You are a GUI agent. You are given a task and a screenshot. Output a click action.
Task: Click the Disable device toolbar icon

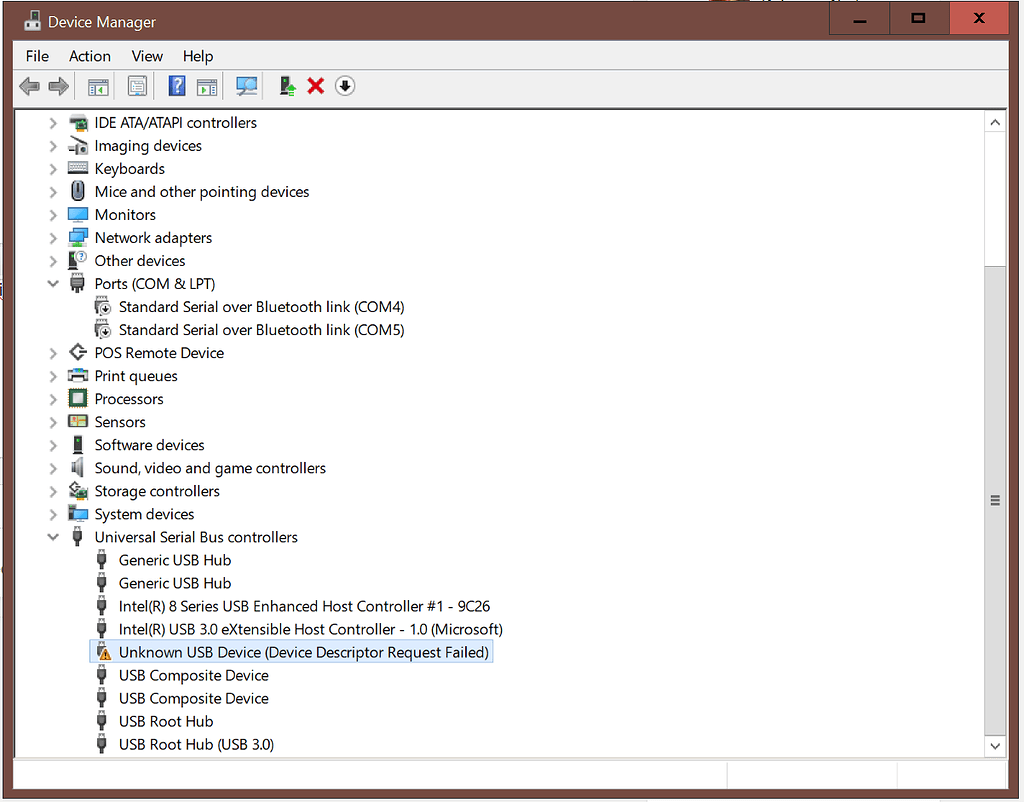(344, 86)
